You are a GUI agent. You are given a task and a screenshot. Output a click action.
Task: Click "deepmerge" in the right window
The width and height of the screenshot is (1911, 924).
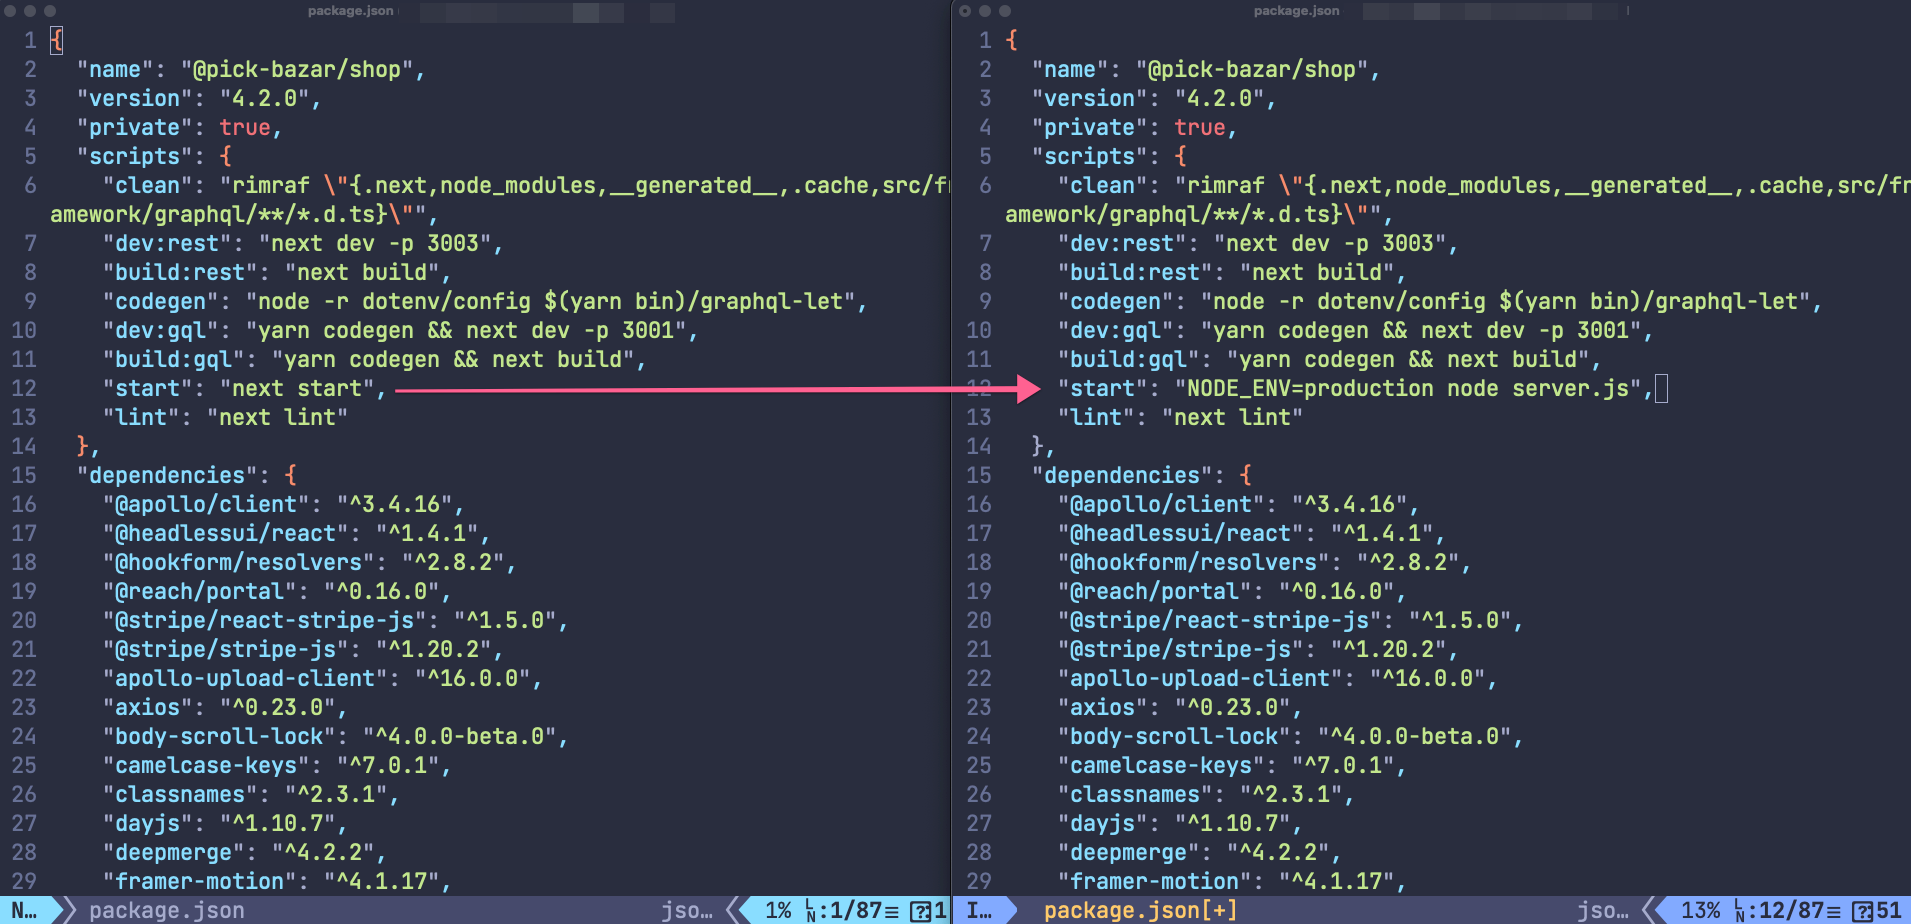[1129, 852]
